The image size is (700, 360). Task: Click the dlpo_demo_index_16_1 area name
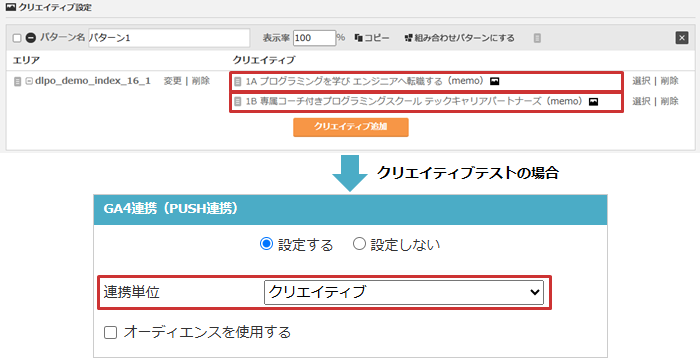(x=93, y=81)
